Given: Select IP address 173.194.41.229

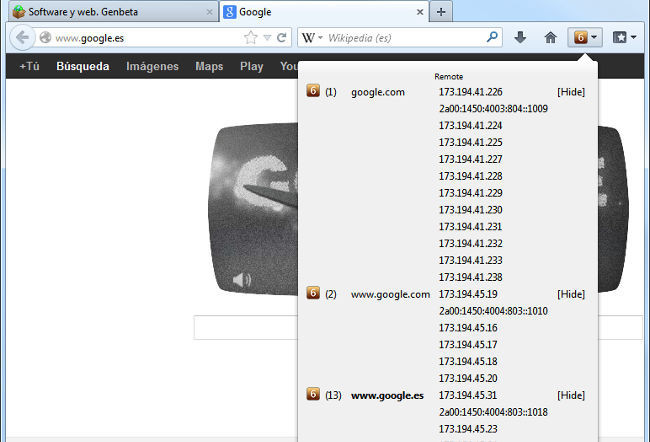Looking at the screenshot, I should point(471,193).
